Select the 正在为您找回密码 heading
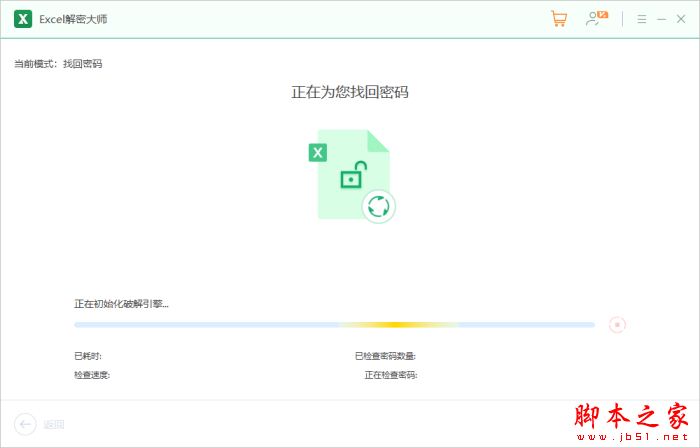Screen dimensions: 700x448 tap(350, 92)
